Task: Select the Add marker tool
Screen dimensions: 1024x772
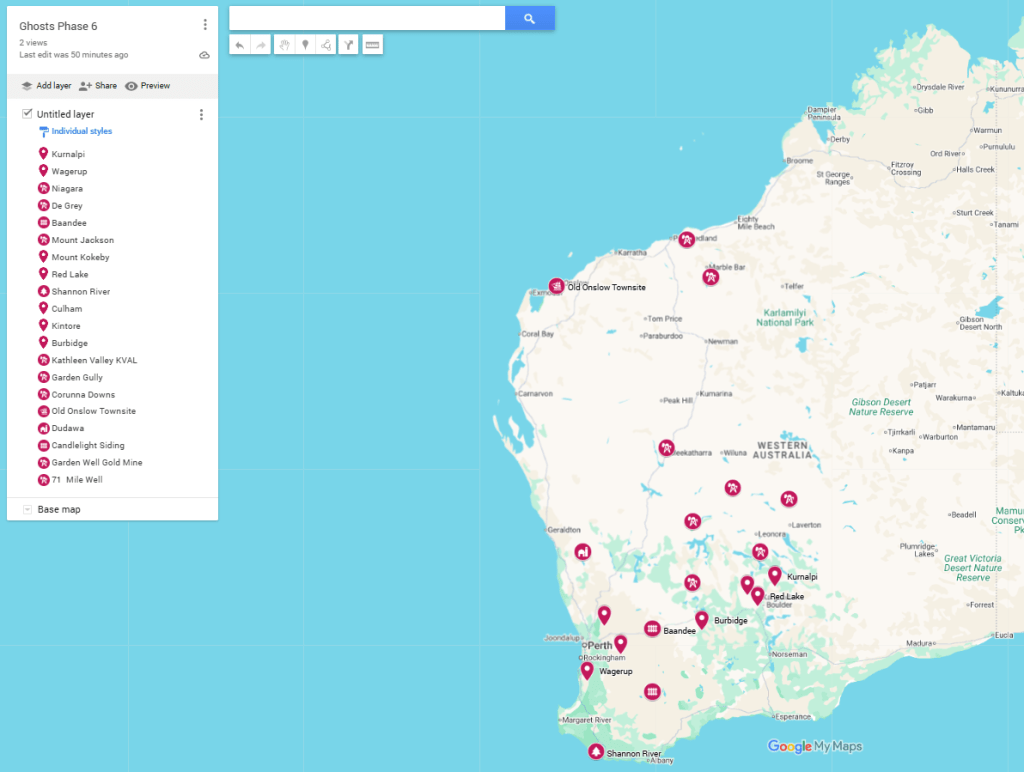Action: click(305, 45)
